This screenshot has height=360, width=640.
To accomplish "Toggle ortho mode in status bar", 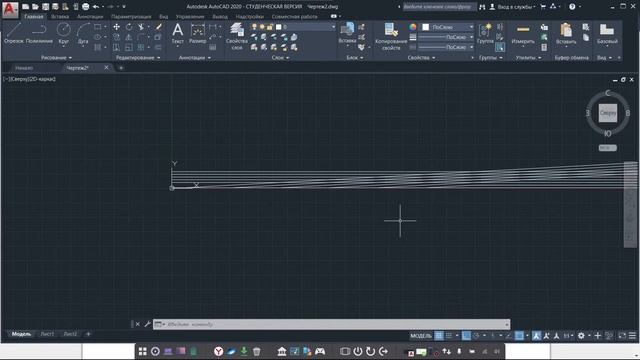I will click(x=466, y=336).
